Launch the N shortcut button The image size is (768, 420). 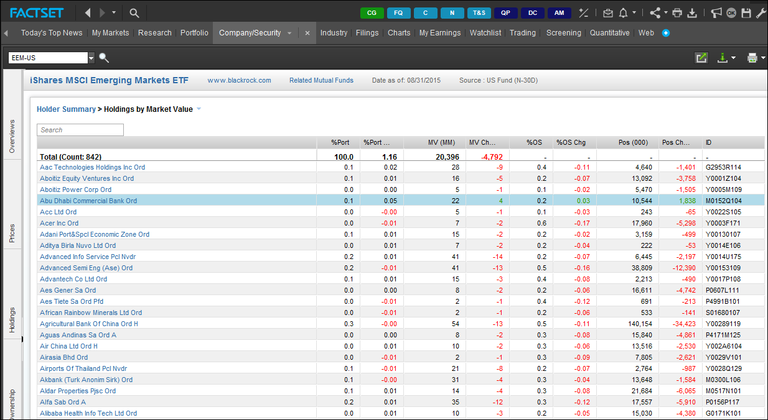452,13
